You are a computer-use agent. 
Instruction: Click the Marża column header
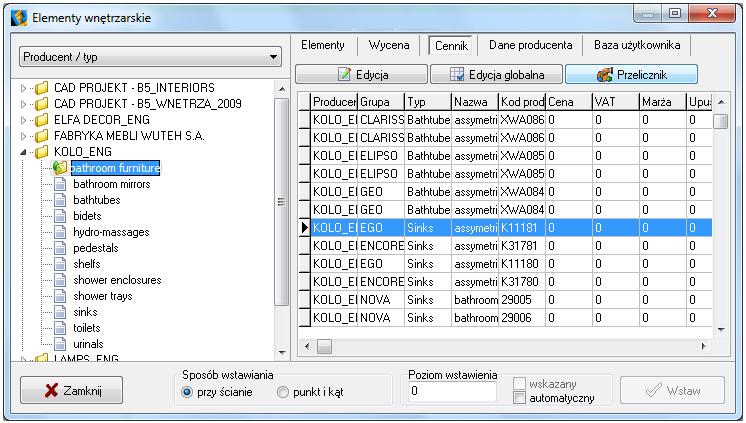pyautogui.click(x=663, y=102)
